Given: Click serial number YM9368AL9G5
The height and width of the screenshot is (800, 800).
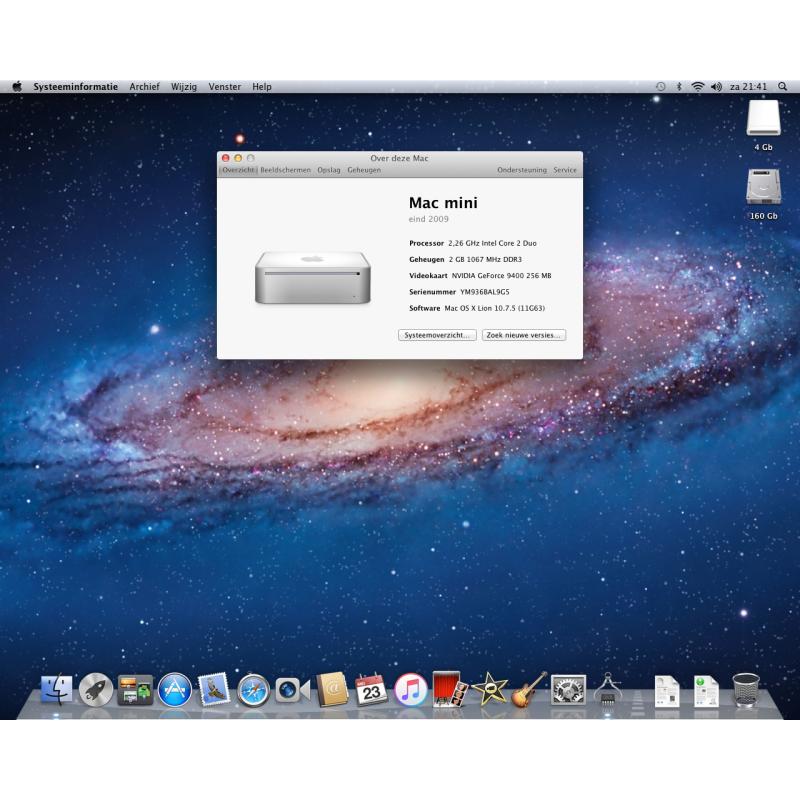Looking at the screenshot, I should point(485,292).
